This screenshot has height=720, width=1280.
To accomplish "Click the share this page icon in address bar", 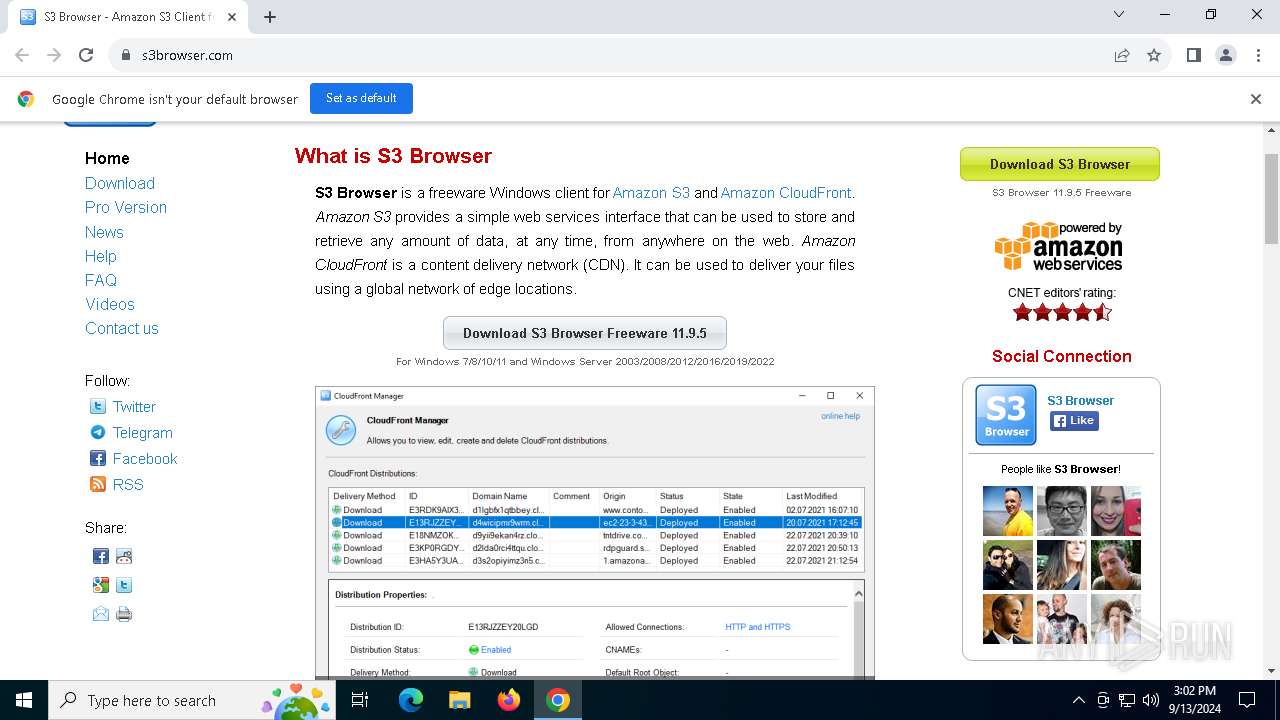I will click(1122, 55).
